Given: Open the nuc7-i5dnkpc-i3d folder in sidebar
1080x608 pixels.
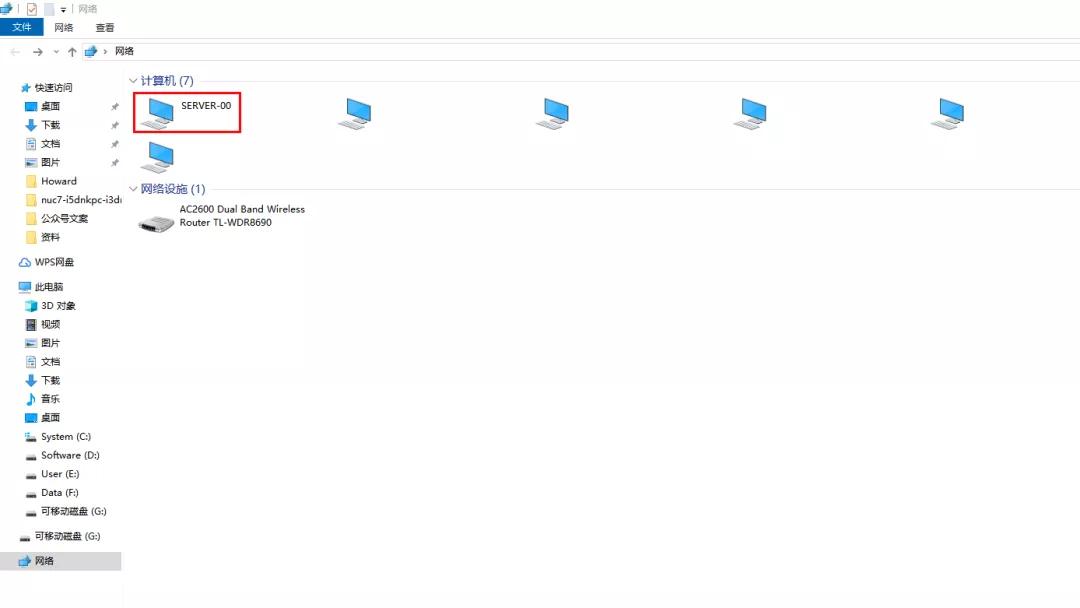Looking at the screenshot, I should pos(81,200).
